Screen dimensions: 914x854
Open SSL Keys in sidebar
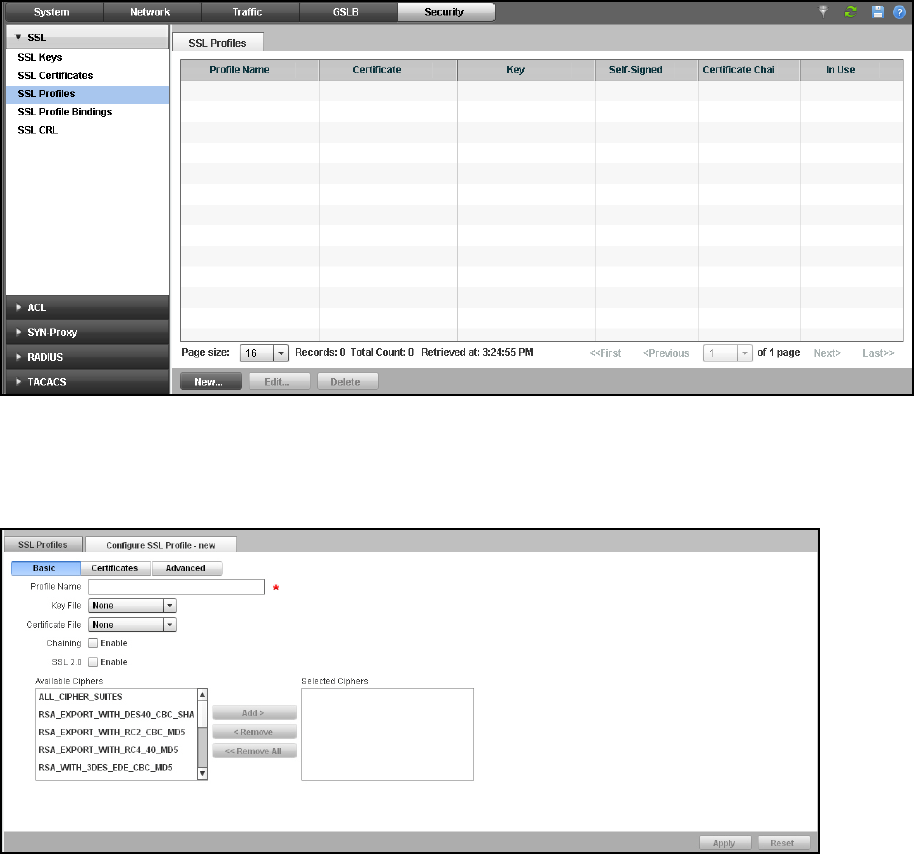pyautogui.click(x=87, y=57)
